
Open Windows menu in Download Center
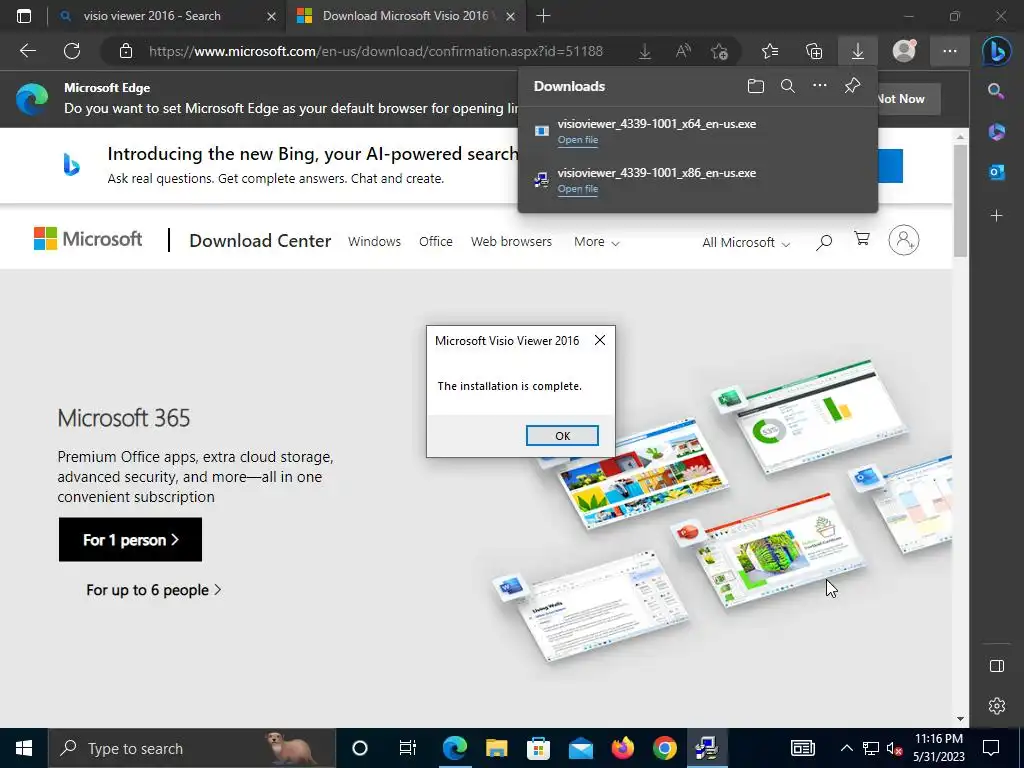[374, 242]
